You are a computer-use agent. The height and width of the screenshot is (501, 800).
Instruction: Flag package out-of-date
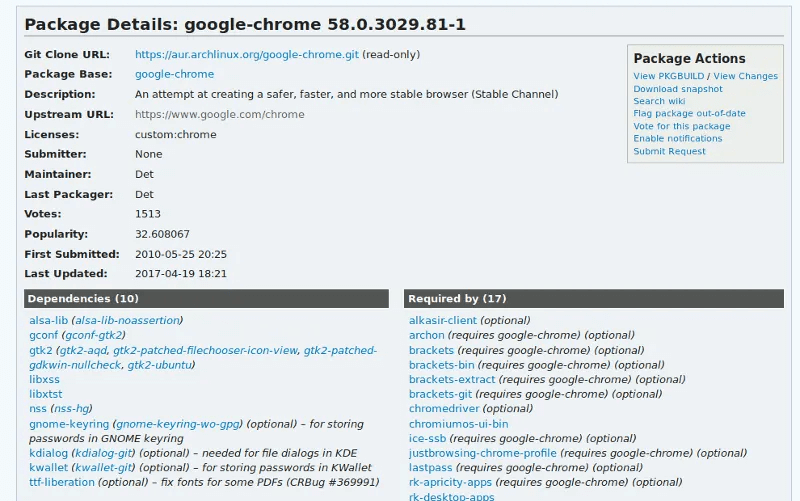[x=689, y=114]
